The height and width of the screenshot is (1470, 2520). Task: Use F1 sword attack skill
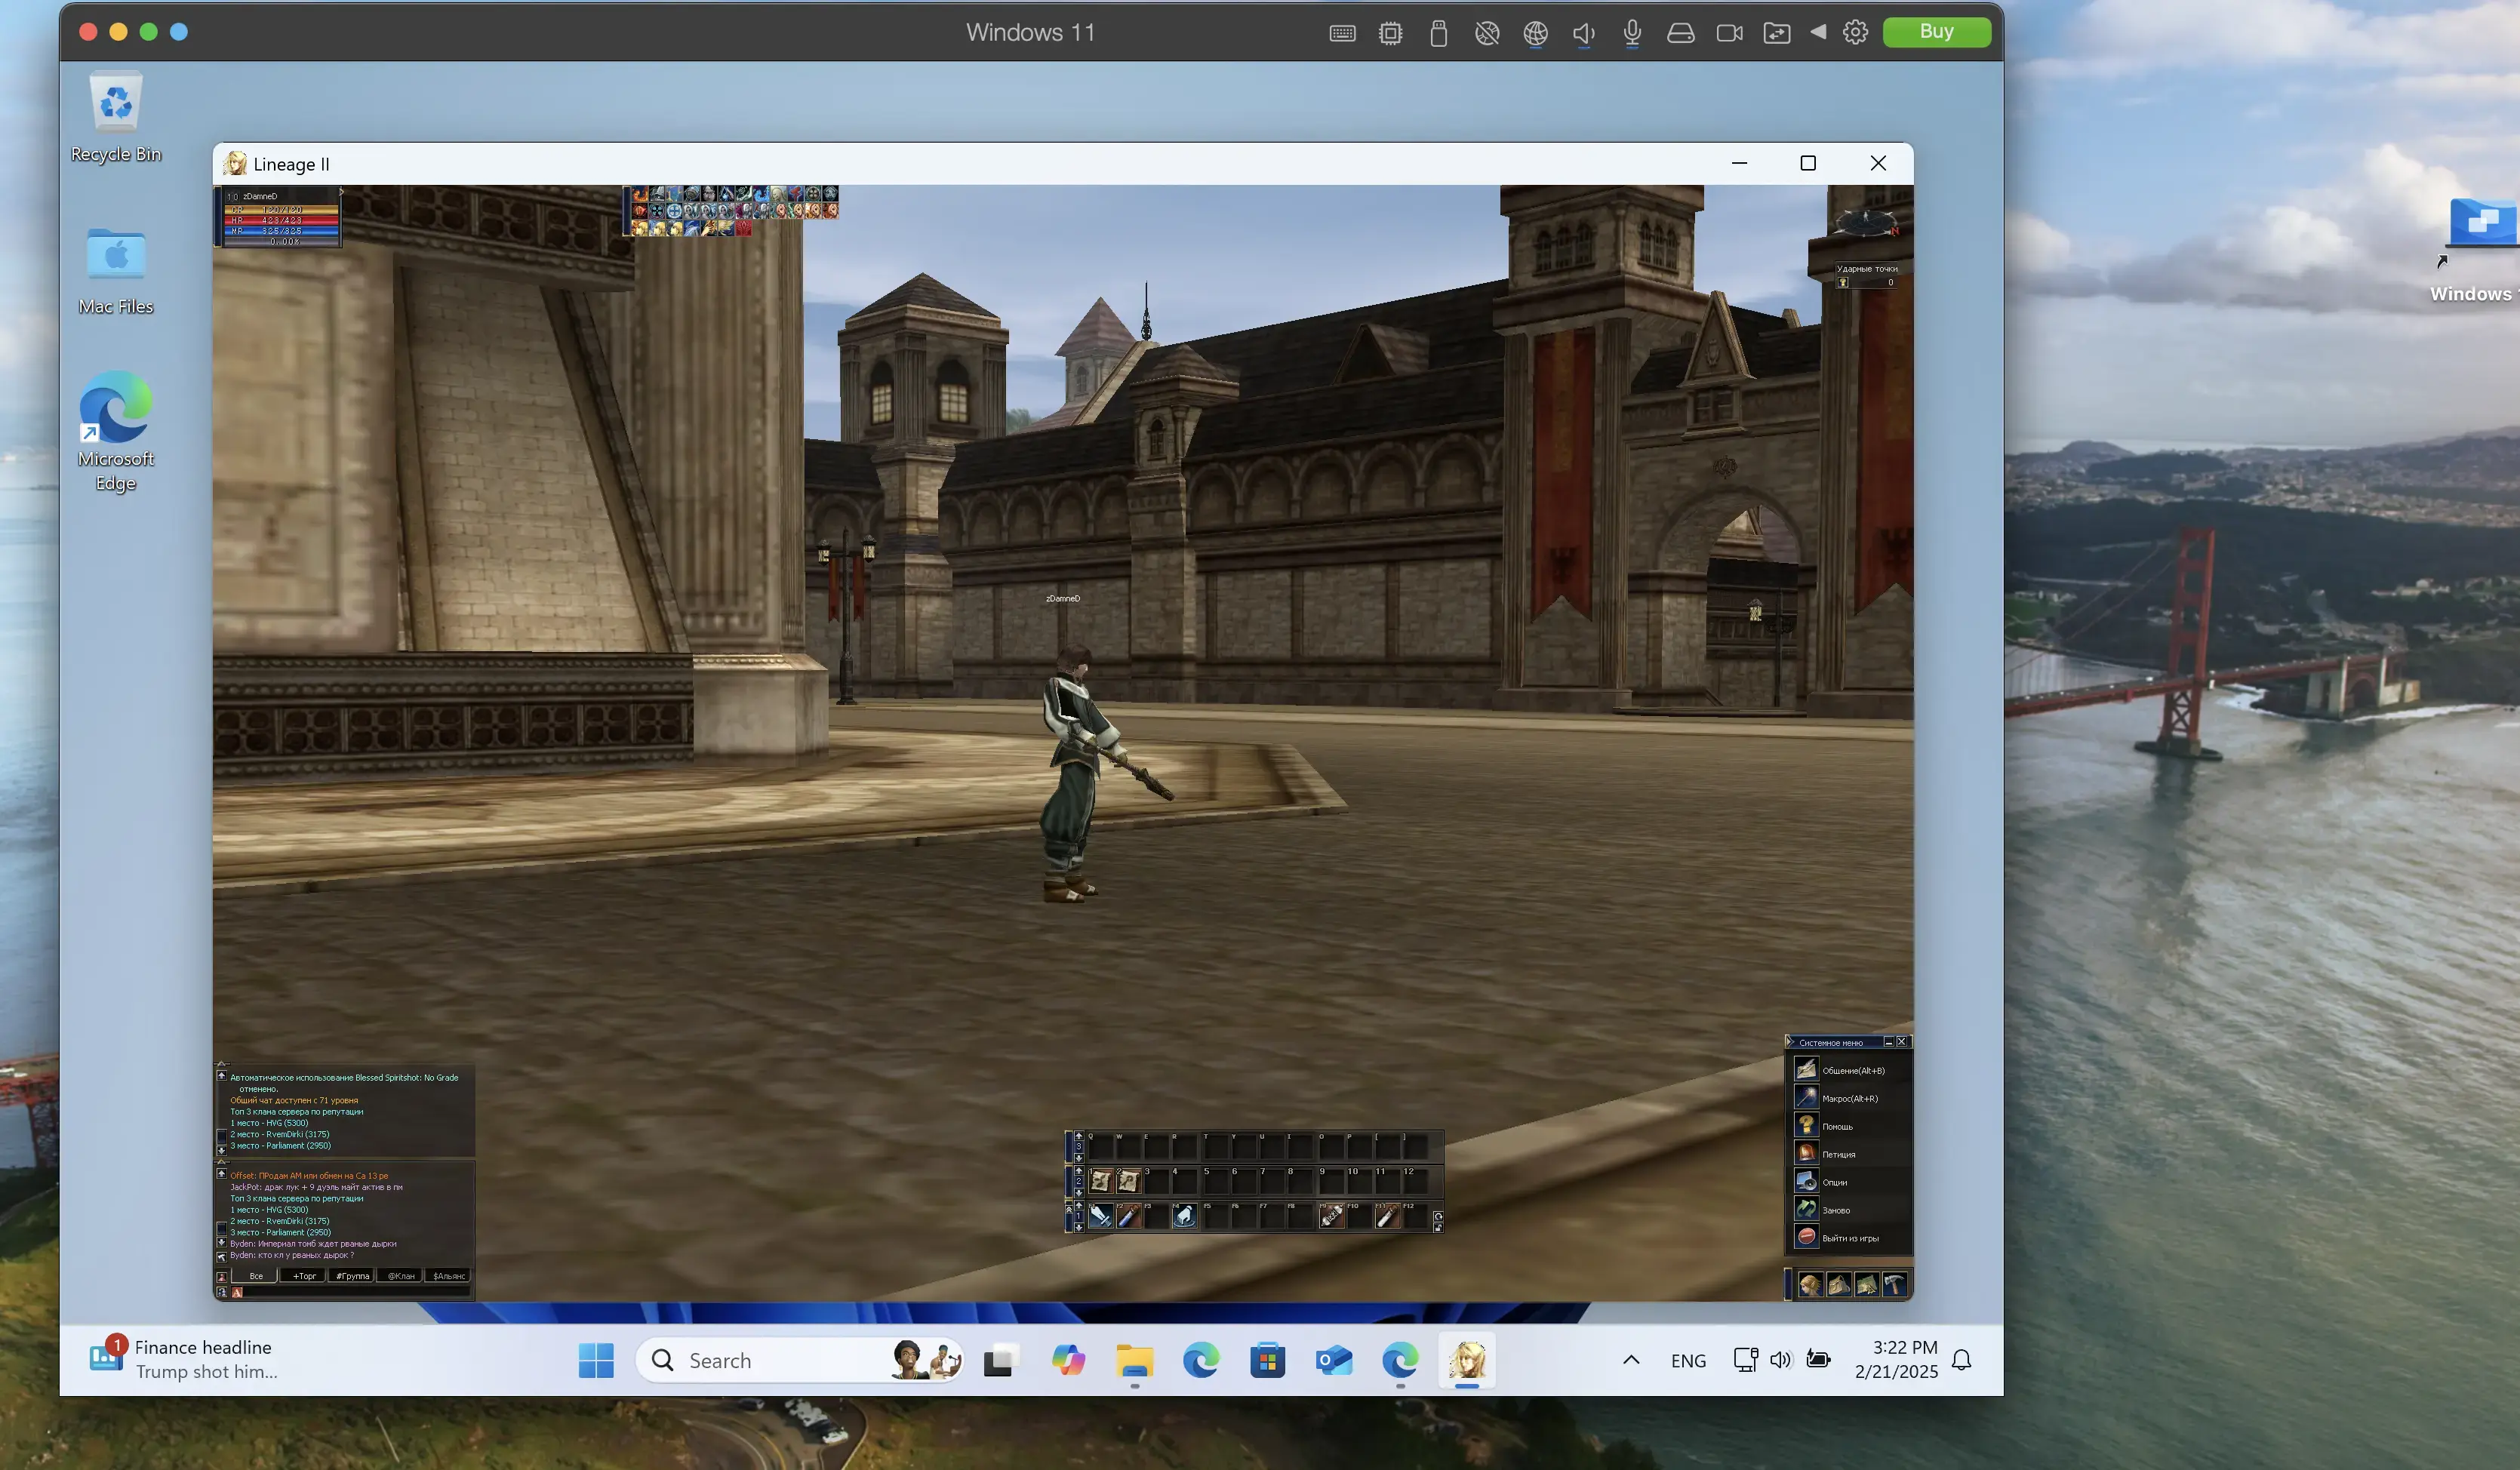(x=1101, y=1216)
